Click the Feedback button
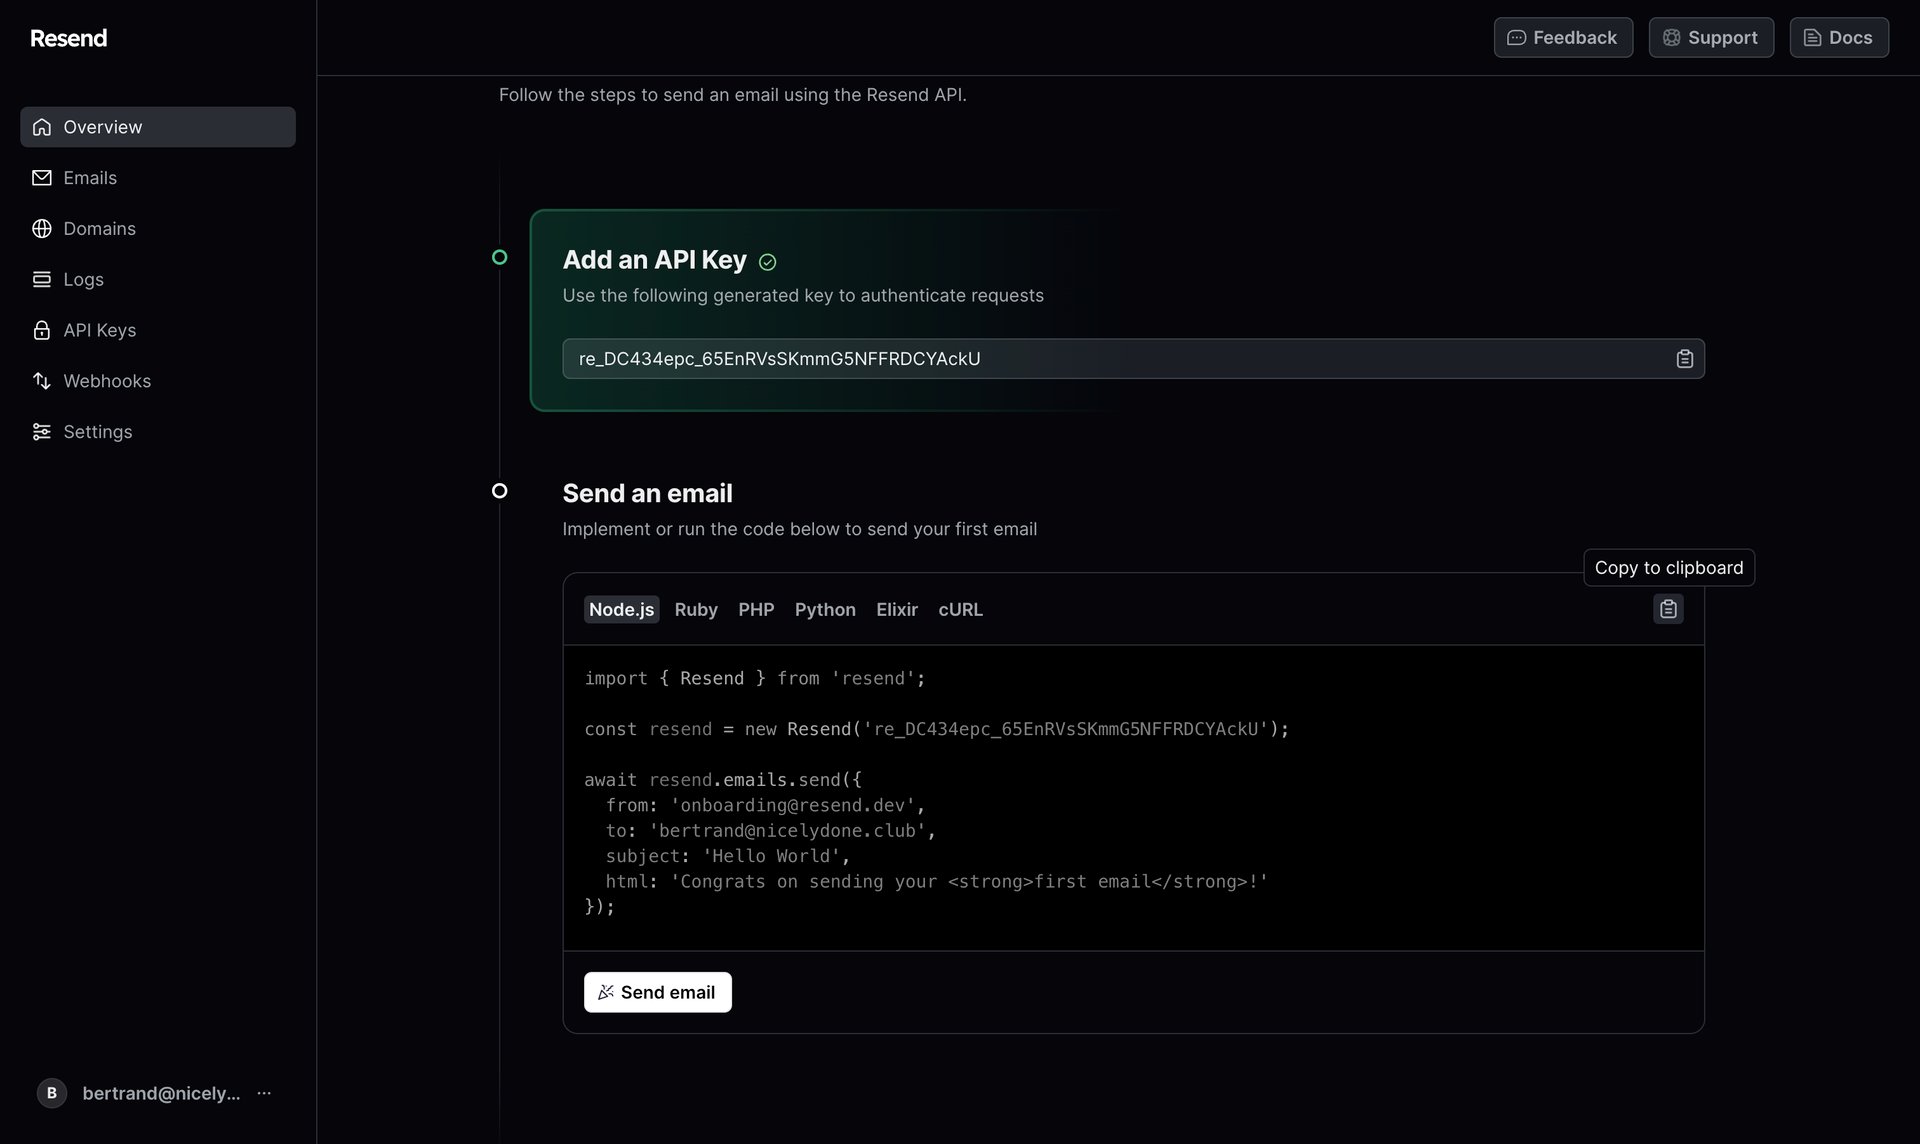The image size is (1920, 1144). click(x=1563, y=37)
